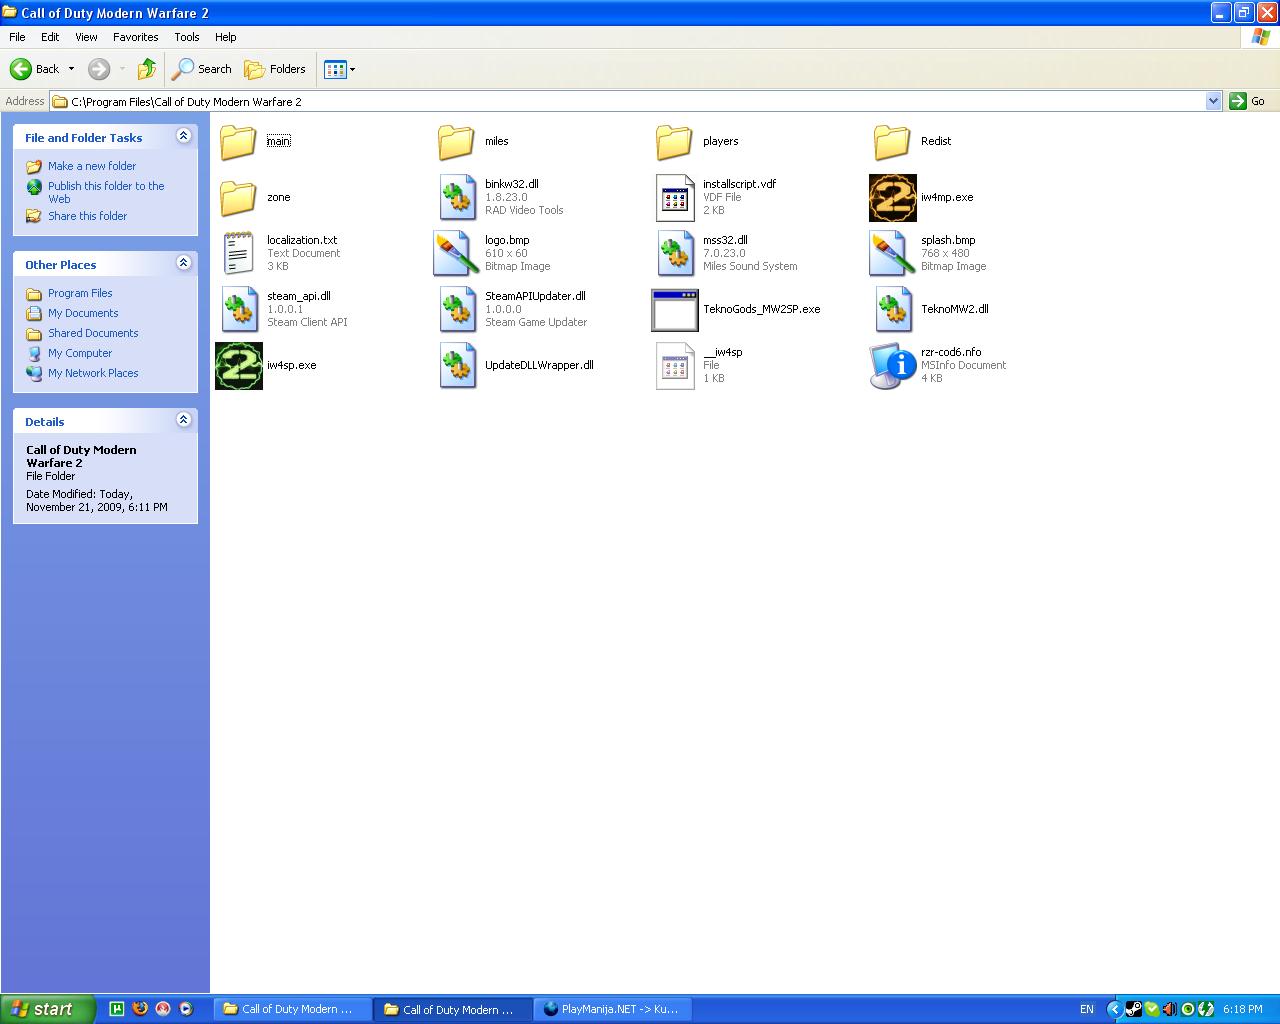Select the steam_api.dll file icon
The height and width of the screenshot is (1024, 1280).
point(239,310)
